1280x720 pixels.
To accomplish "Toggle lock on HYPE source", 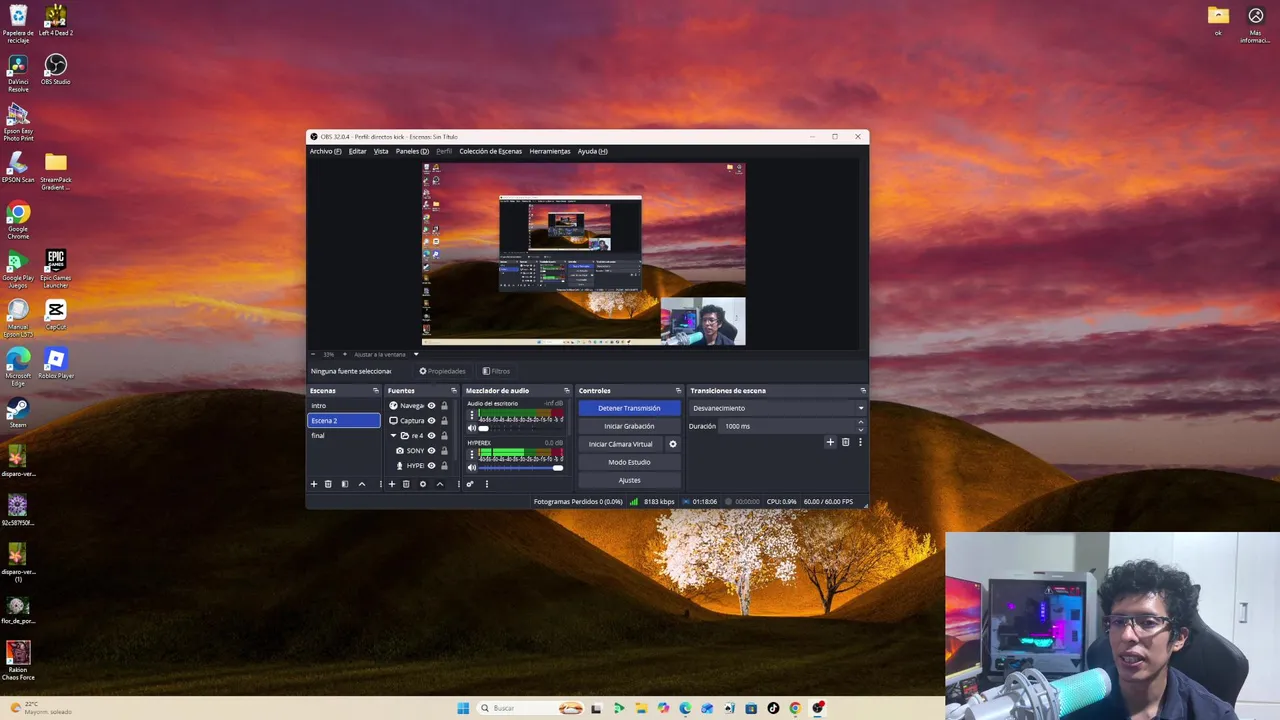I will [x=445, y=466].
